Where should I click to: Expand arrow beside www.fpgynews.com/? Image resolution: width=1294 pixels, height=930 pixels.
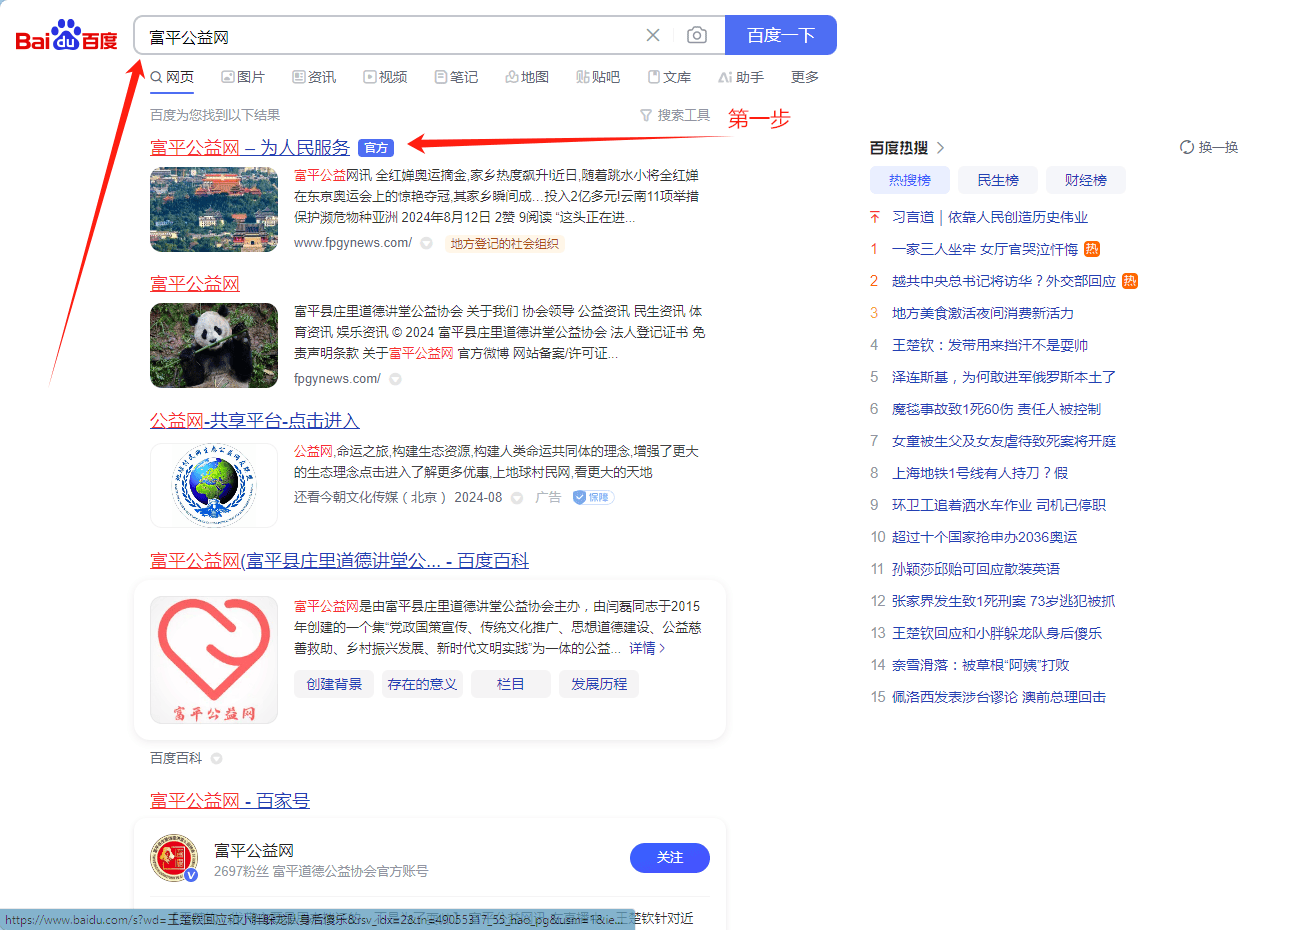(x=426, y=243)
